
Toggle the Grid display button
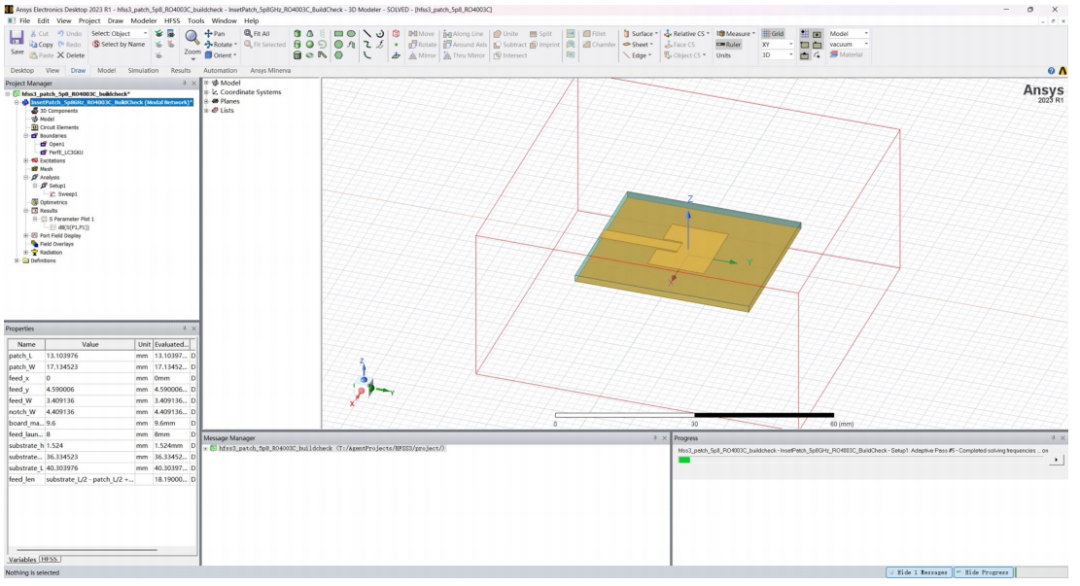[x=774, y=33]
